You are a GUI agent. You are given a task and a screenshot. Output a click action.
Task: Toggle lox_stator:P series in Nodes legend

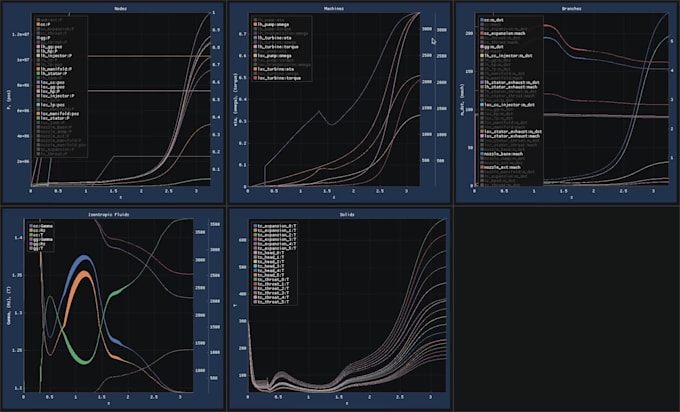tap(53, 118)
